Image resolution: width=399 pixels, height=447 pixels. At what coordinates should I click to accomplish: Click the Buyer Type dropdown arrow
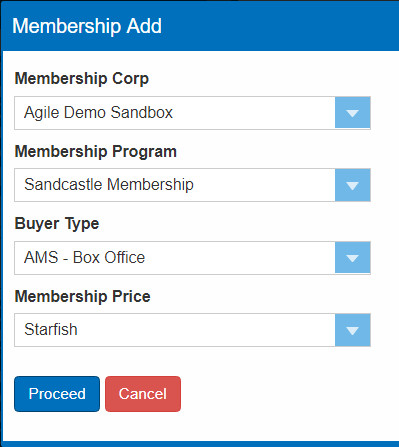tap(353, 258)
